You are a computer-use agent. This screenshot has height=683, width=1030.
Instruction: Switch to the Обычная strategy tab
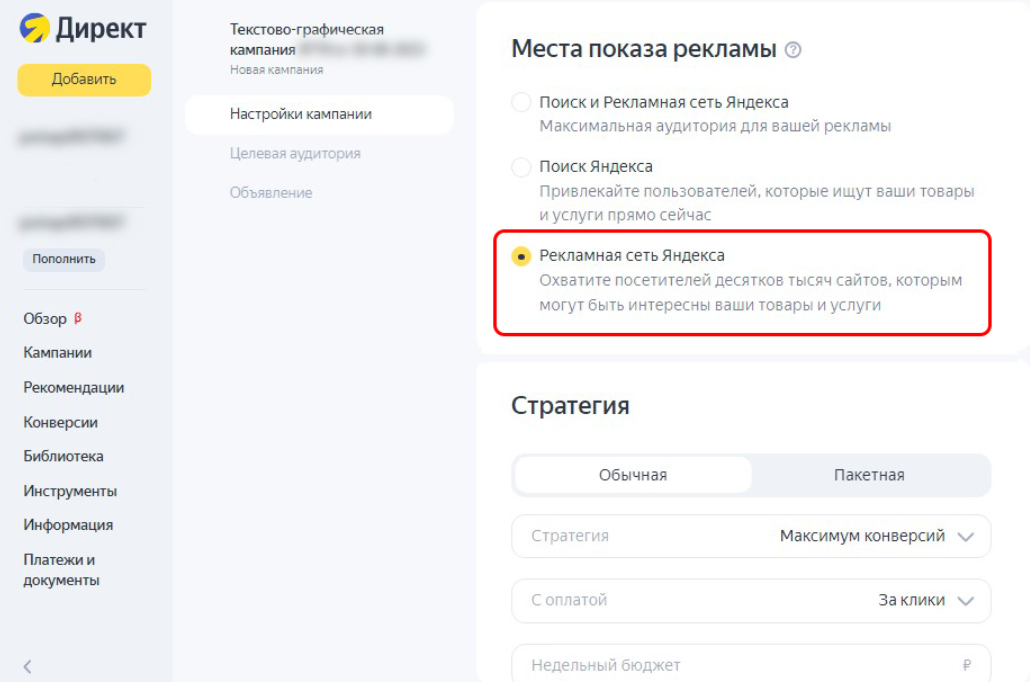[633, 475]
